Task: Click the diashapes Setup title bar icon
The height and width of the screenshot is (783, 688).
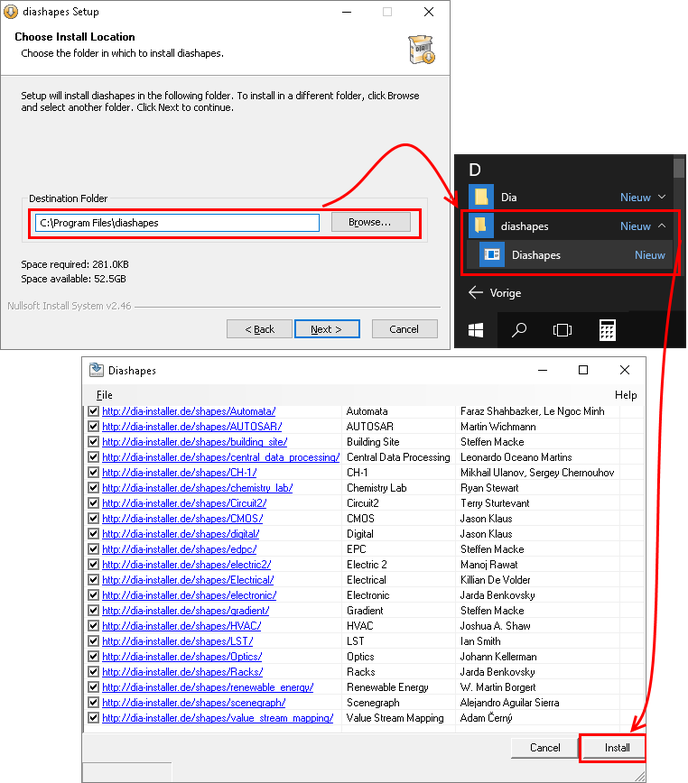Action: point(10,11)
